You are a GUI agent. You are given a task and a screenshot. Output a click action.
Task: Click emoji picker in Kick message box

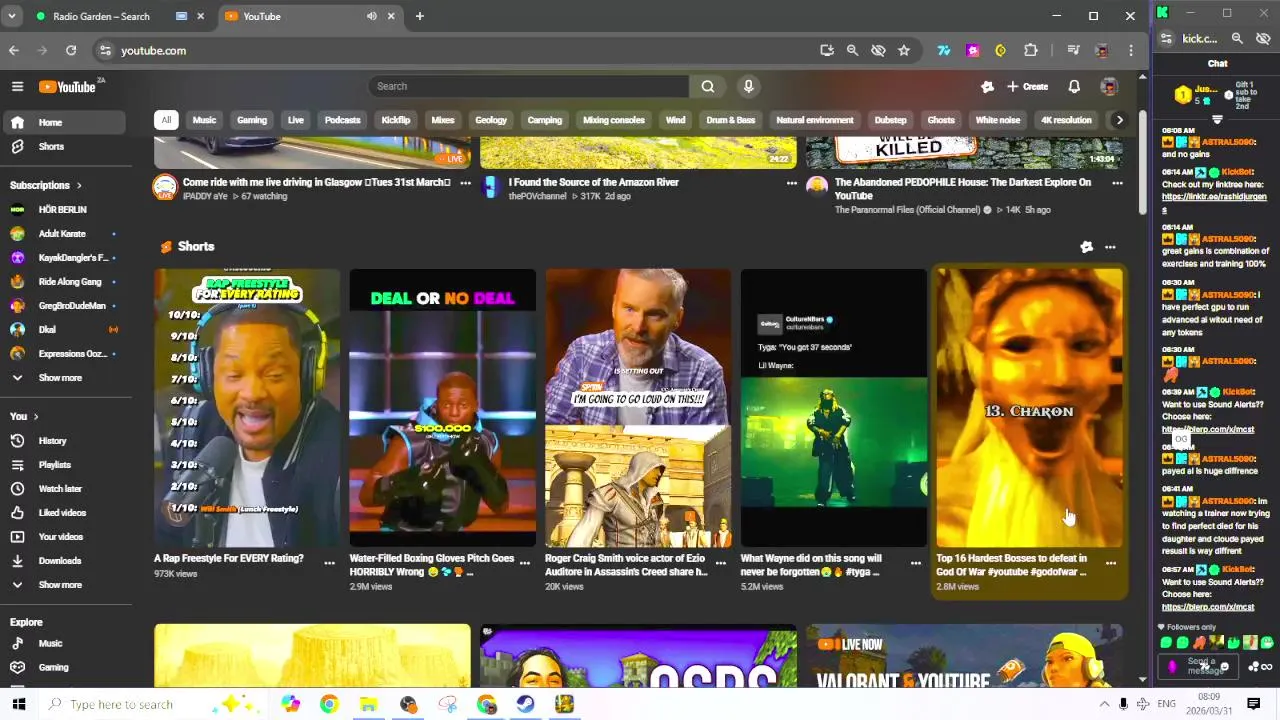click(1224, 667)
